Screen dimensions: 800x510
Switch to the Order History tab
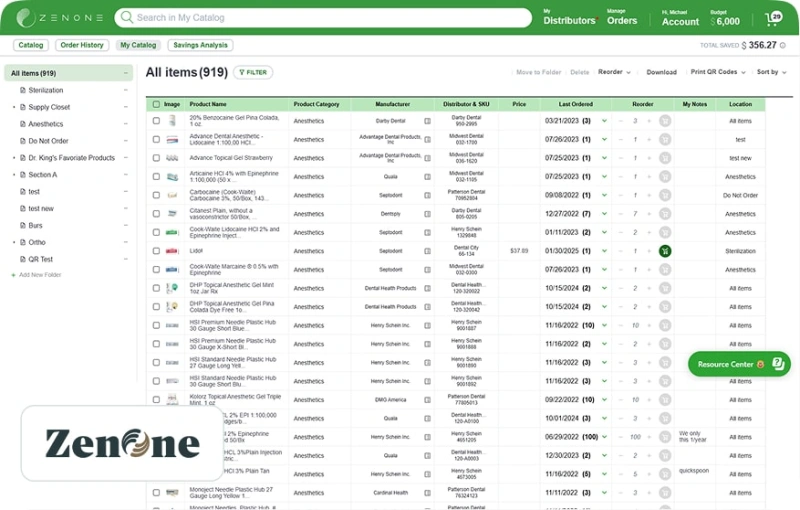coord(82,45)
